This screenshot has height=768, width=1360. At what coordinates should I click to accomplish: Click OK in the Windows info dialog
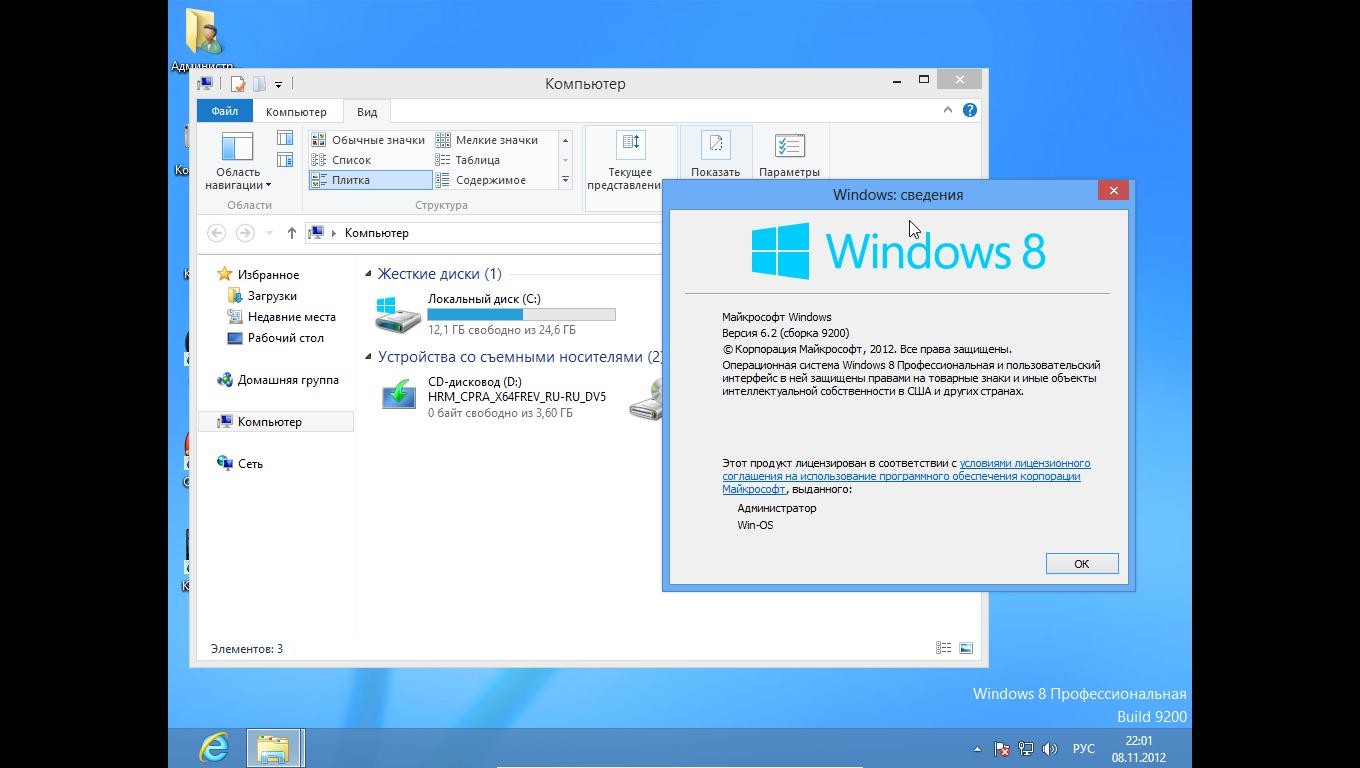point(1081,564)
